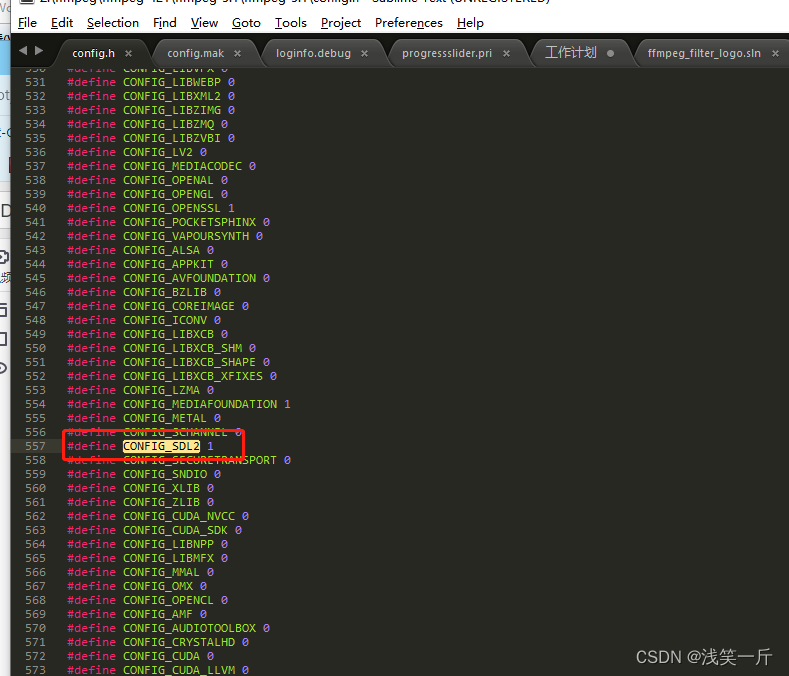Open the Preferences menu
This screenshot has height=676, width=789.
coord(409,23)
